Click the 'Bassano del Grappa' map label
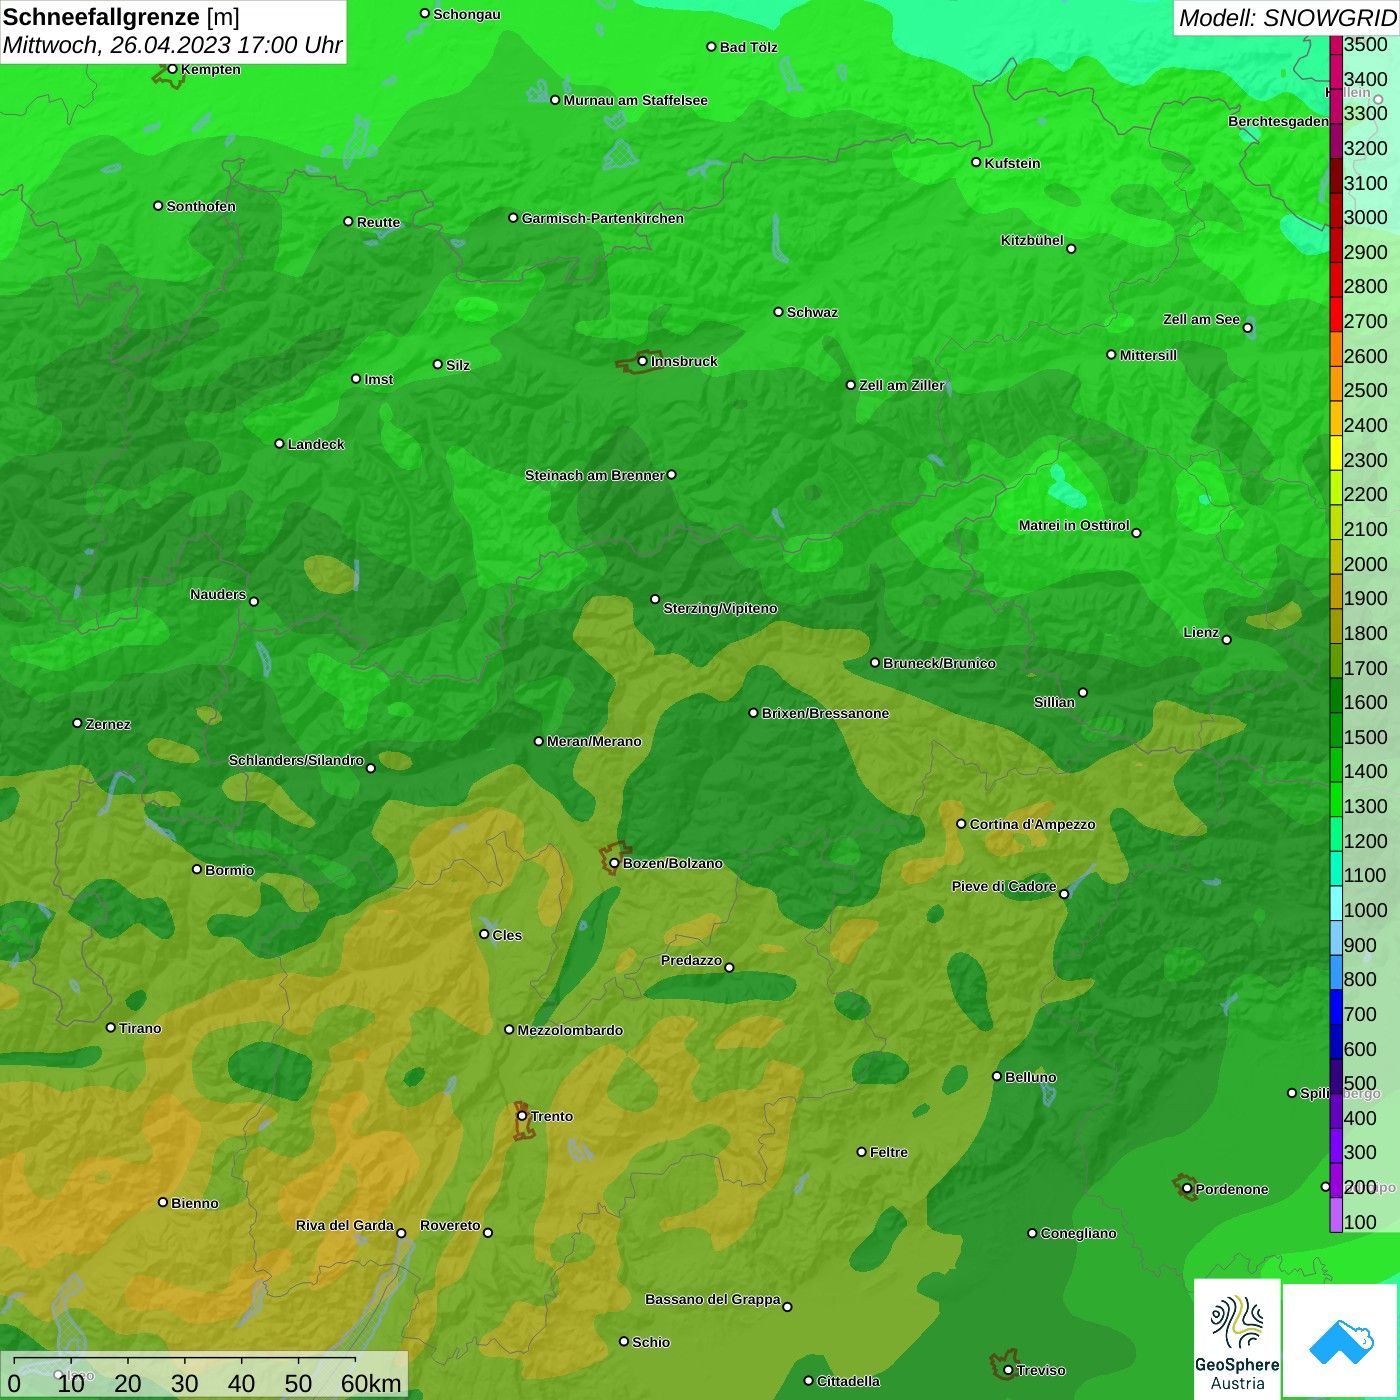 click(713, 1299)
